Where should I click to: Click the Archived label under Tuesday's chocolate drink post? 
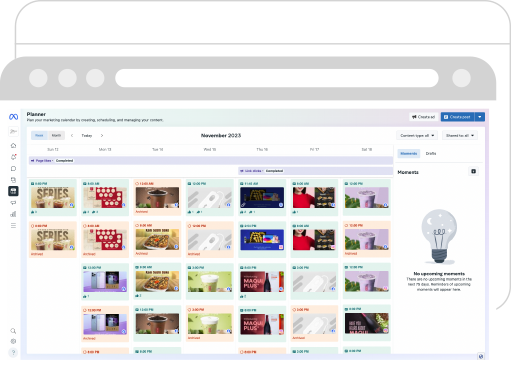pos(142,212)
